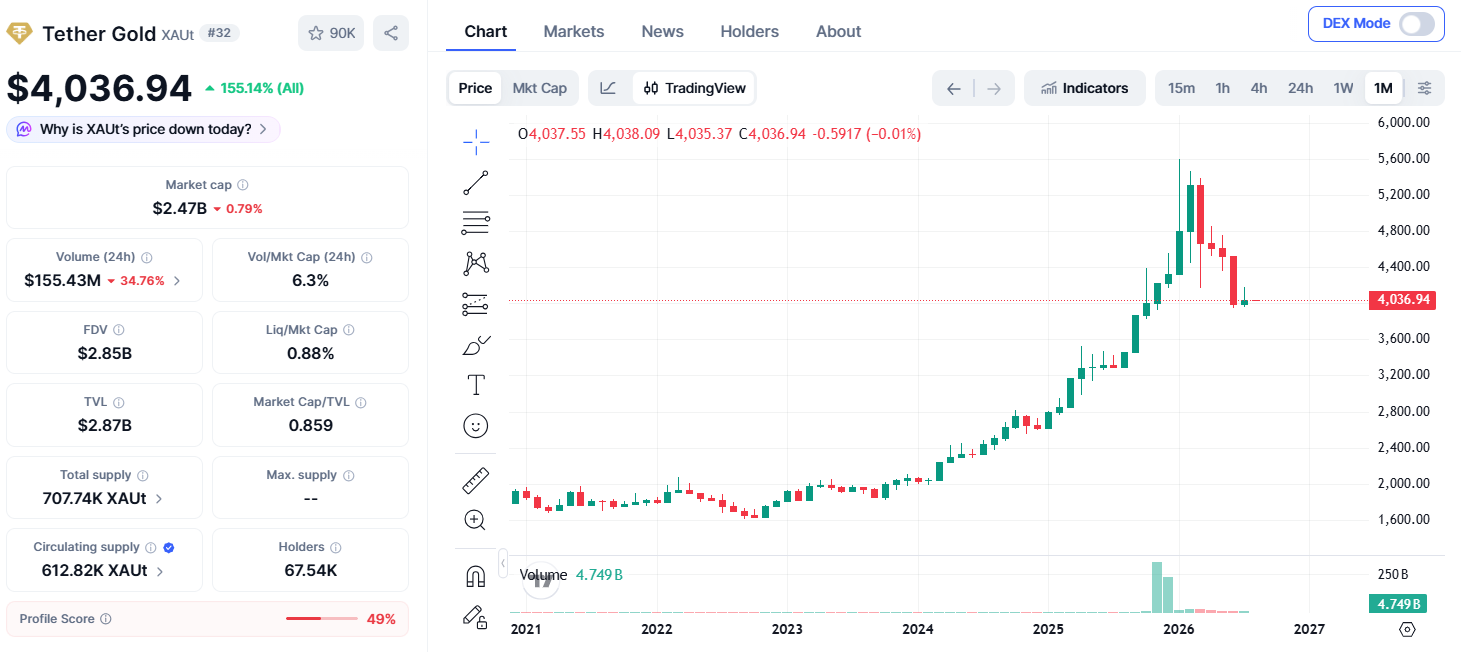Open the 155.14% (All) period selector

(254, 88)
